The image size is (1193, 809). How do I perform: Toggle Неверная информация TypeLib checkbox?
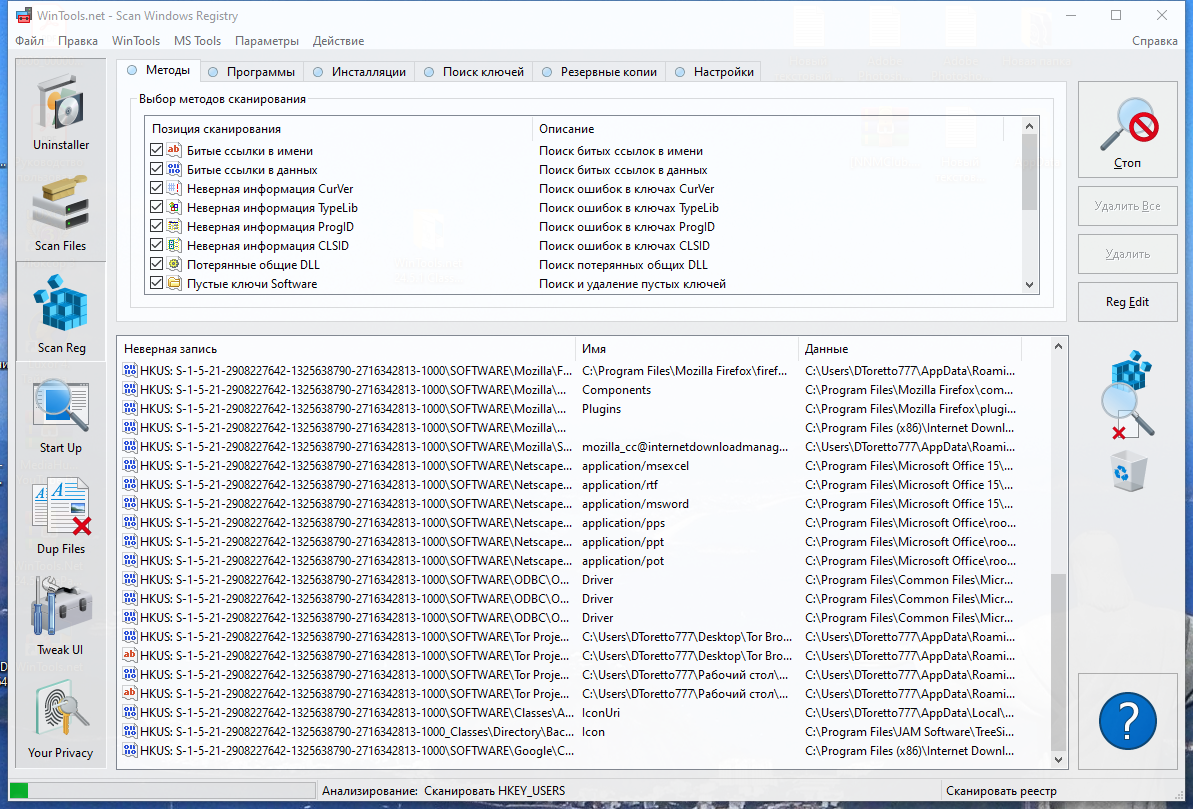(x=157, y=207)
